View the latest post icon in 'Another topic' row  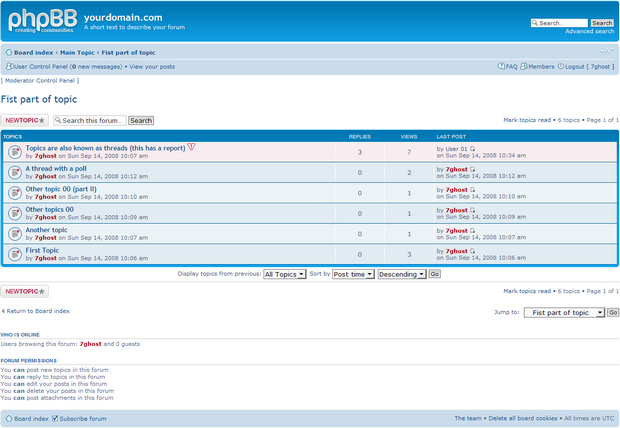tap(473, 231)
